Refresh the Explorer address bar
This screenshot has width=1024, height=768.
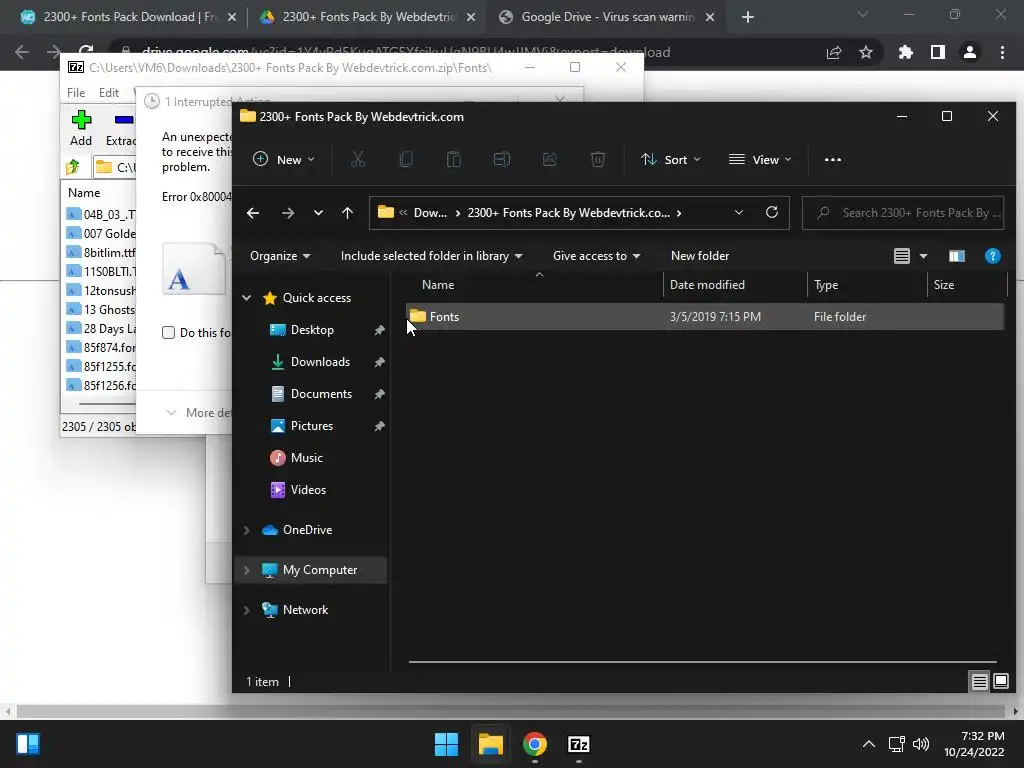click(772, 212)
